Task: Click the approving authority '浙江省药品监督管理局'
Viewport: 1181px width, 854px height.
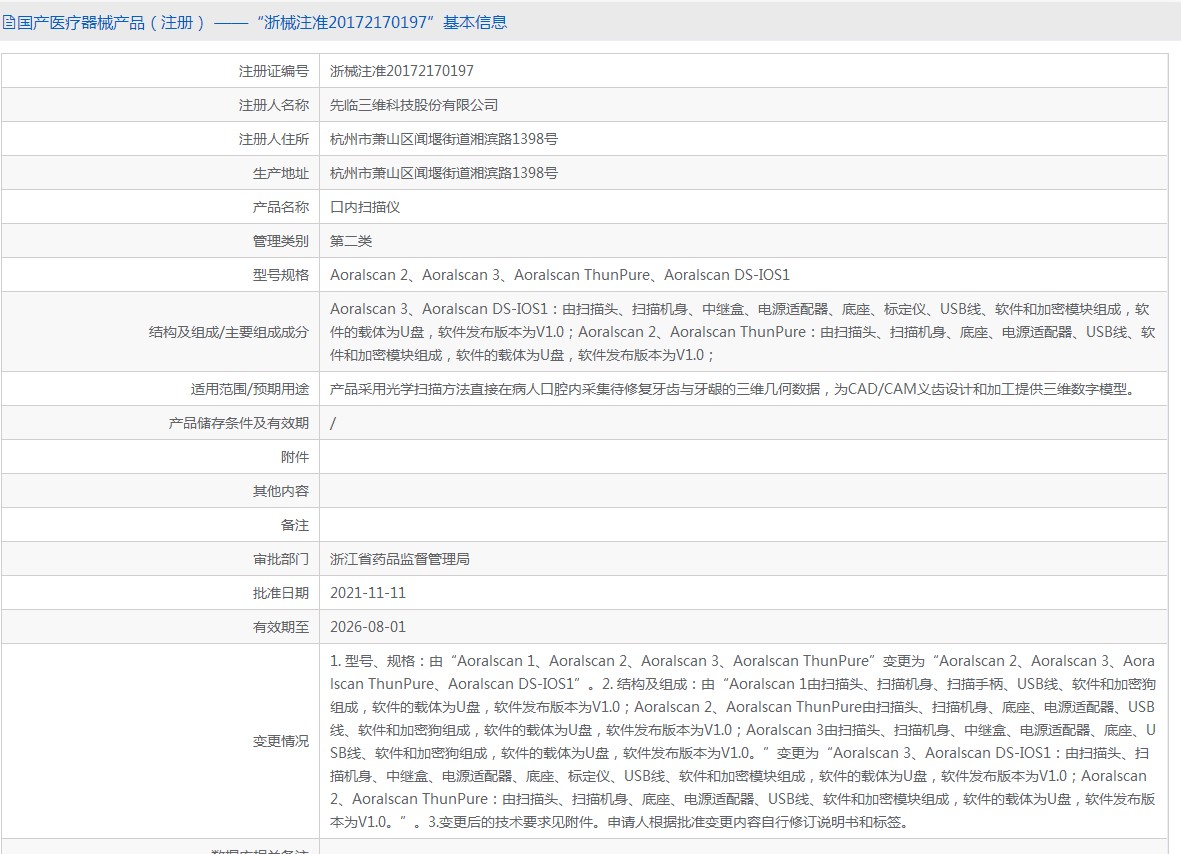Action: tap(400, 559)
